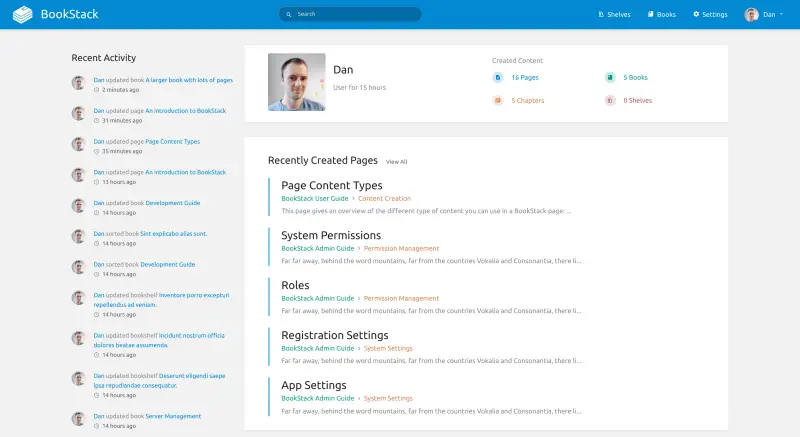The image size is (800, 437).
Task: Click the blue Pages count icon
Action: (498, 77)
